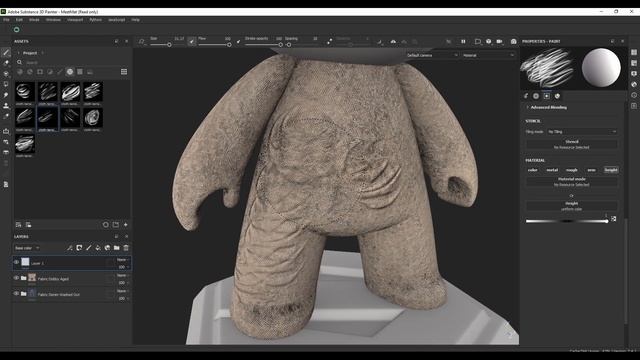Toggle the rough material channel
This screenshot has width=640, height=360.
point(572,170)
